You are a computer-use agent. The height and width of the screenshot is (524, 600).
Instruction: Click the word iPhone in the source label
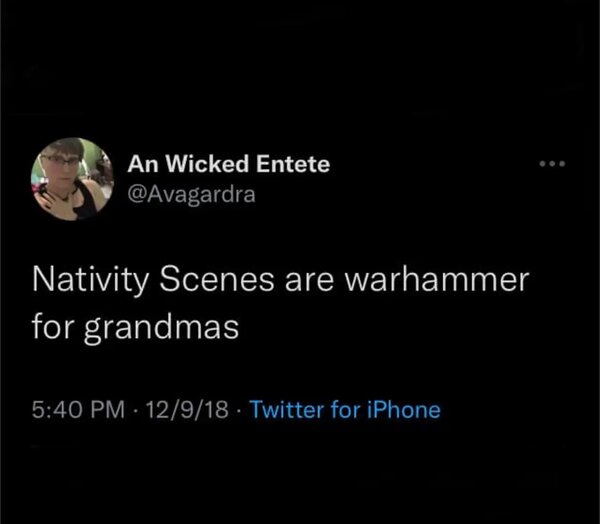click(x=404, y=410)
